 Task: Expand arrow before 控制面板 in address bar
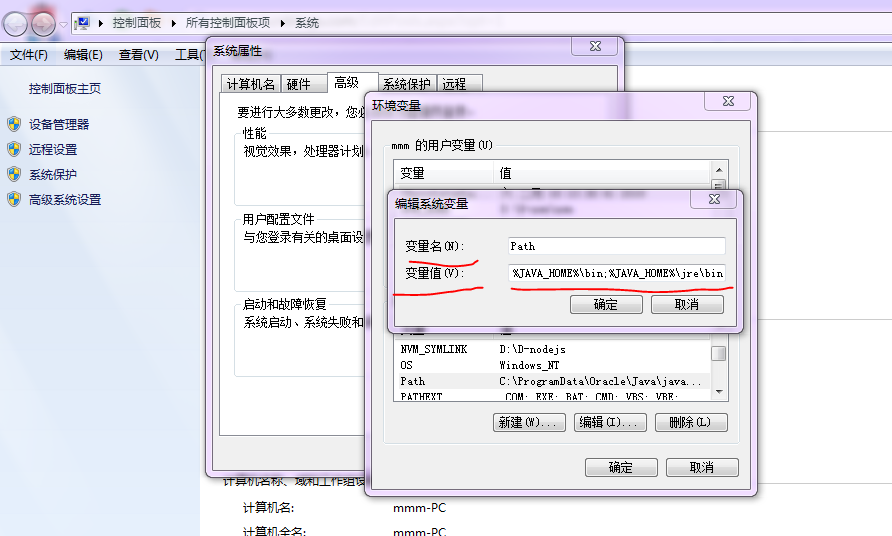pos(101,23)
